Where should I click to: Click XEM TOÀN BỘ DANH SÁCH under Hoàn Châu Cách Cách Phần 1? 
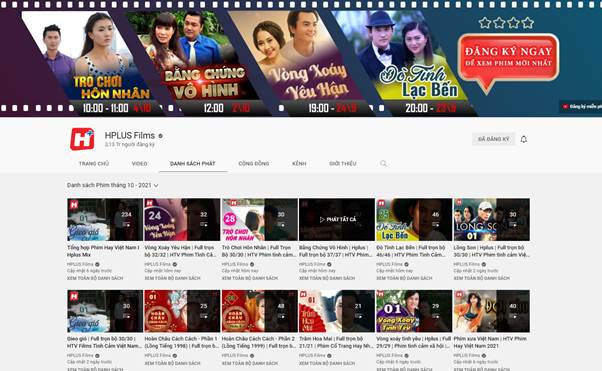tap(172, 363)
